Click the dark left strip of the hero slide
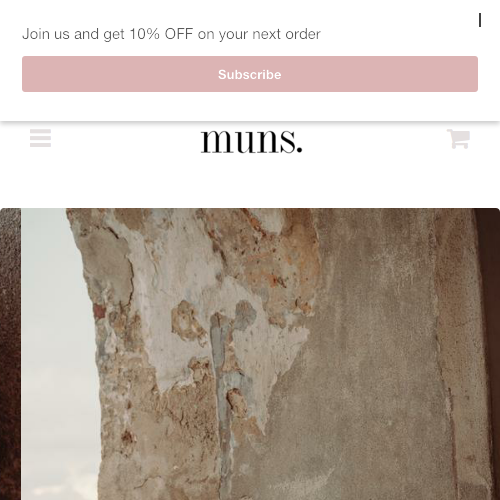Screen dimensions: 500x500 tap(10, 354)
